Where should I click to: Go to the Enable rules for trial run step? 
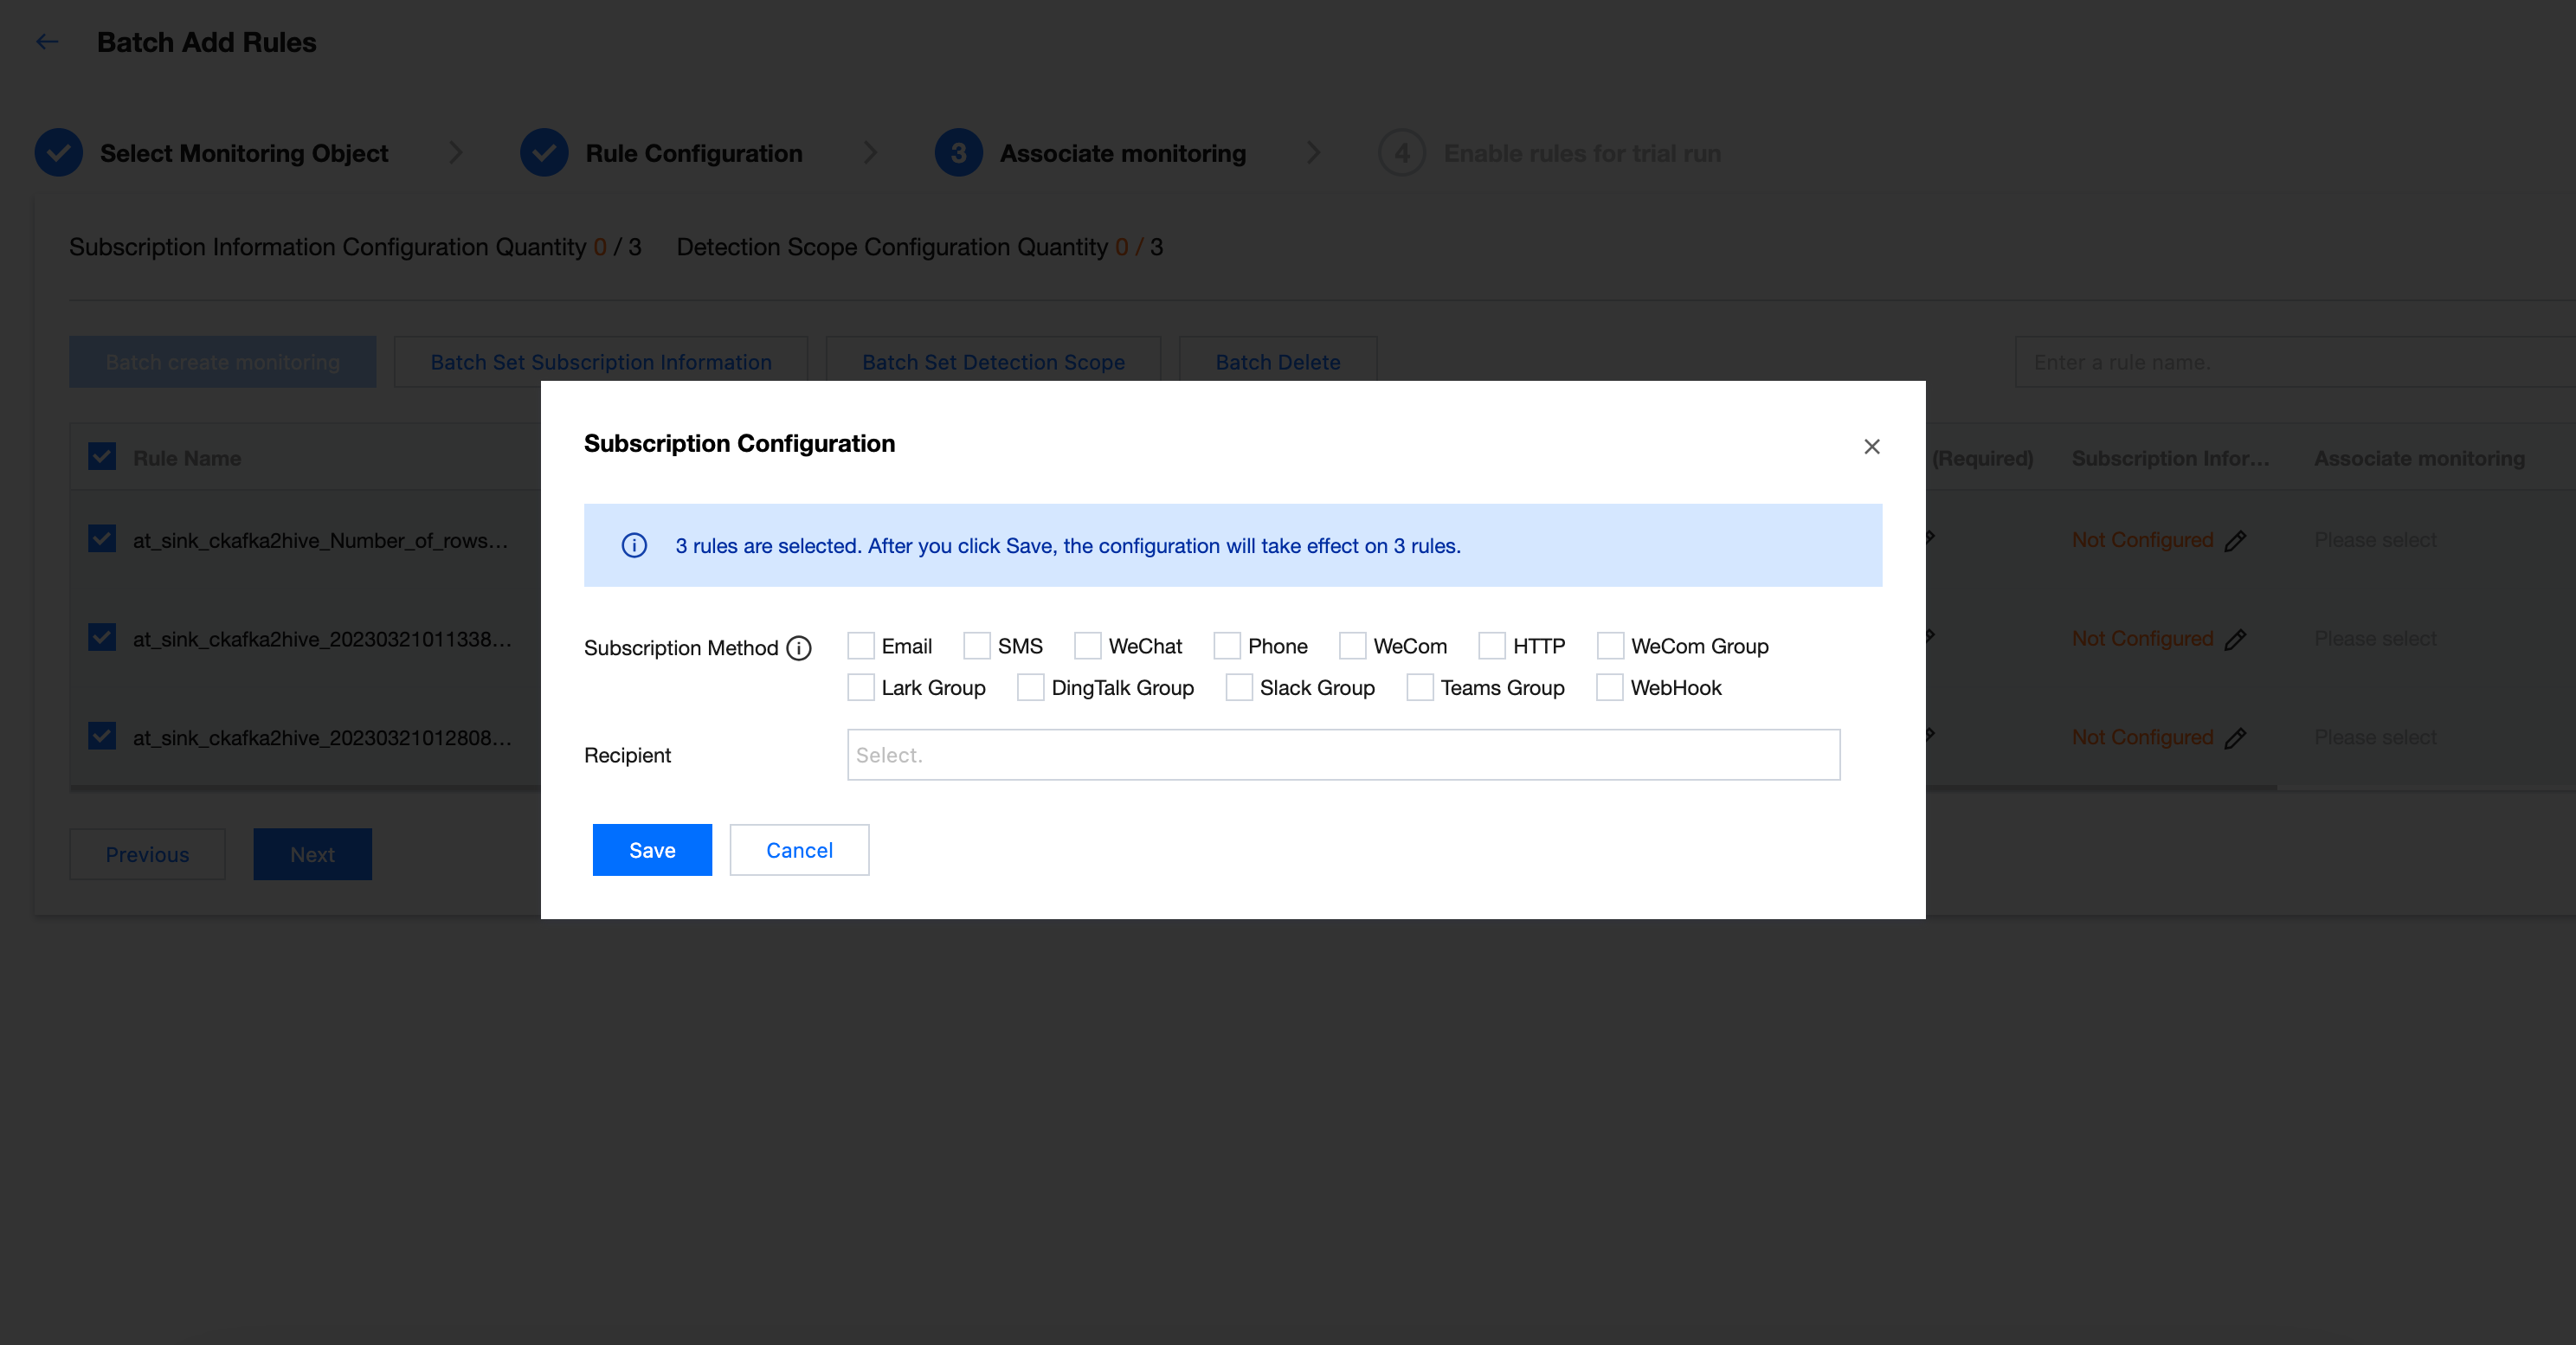[1581, 153]
